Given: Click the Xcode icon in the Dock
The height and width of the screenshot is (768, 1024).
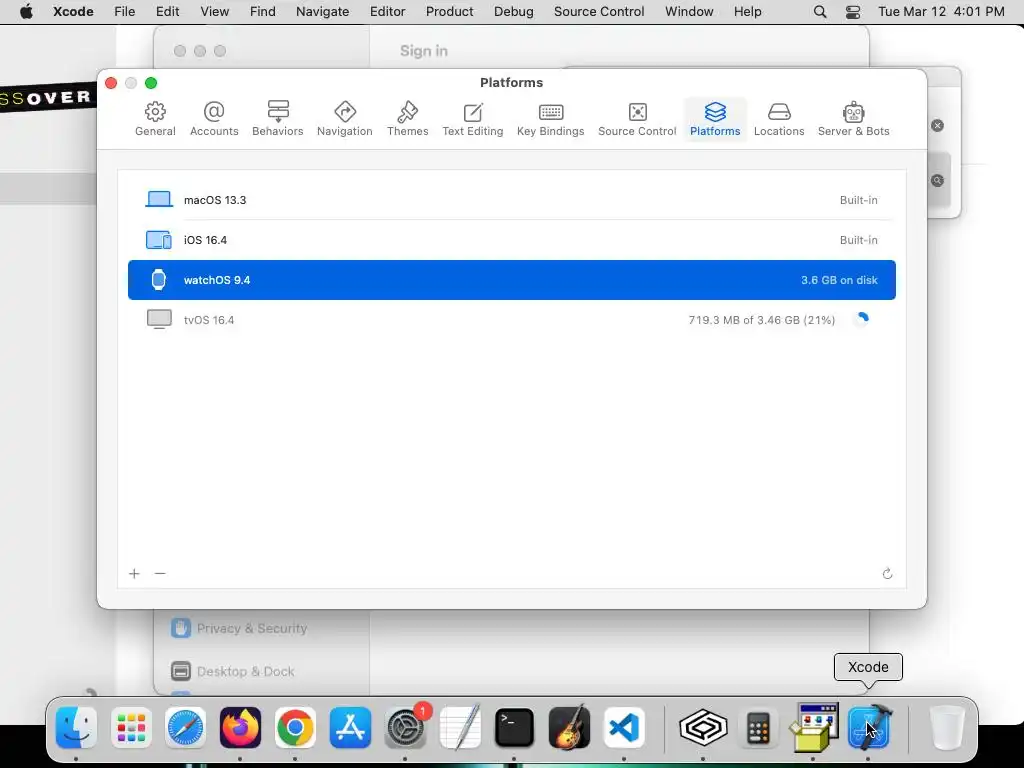Looking at the screenshot, I should pos(868,727).
